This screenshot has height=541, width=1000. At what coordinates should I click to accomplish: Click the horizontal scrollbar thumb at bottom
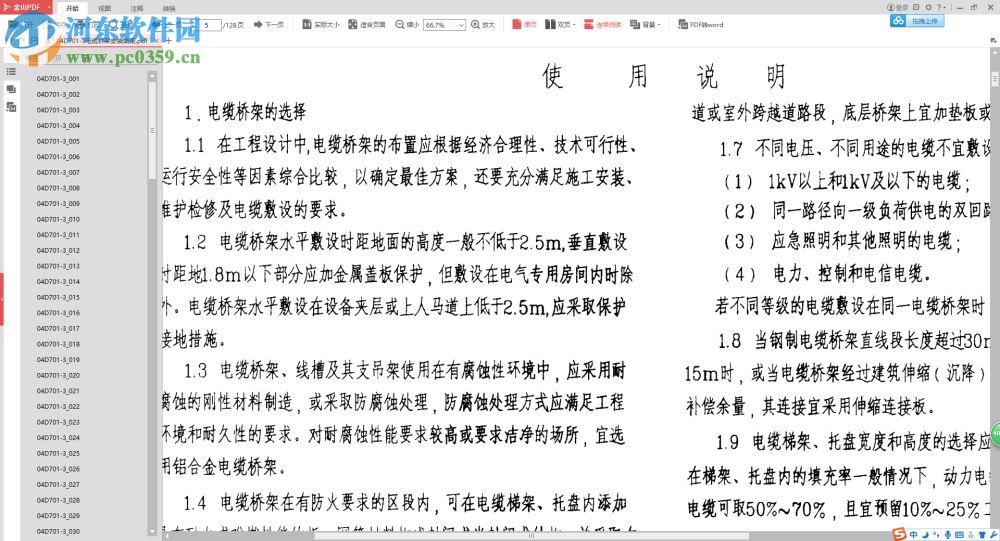[x=532, y=537]
